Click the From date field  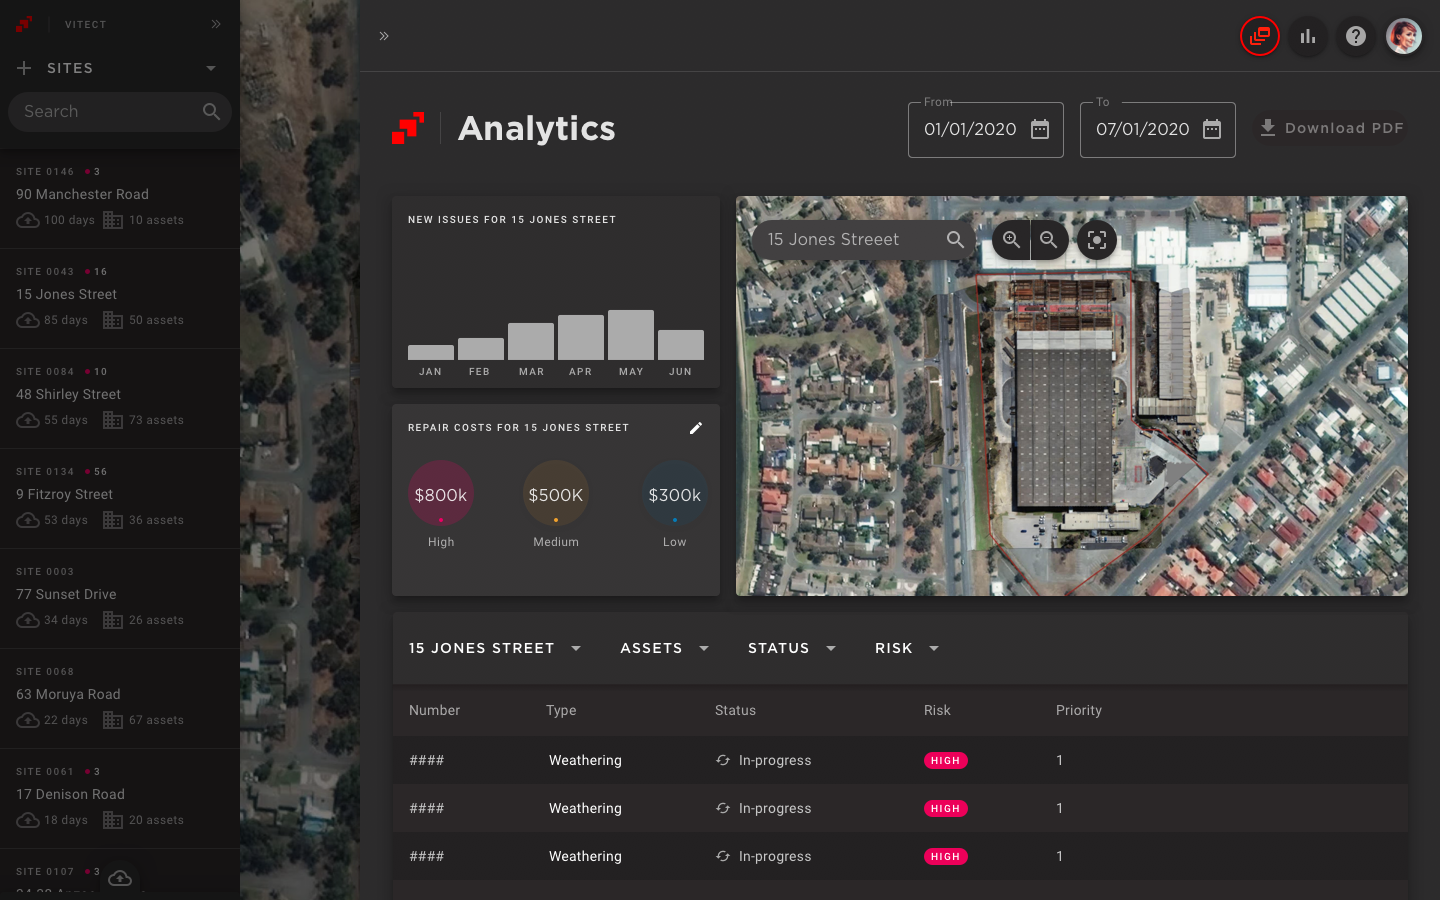[x=985, y=130]
